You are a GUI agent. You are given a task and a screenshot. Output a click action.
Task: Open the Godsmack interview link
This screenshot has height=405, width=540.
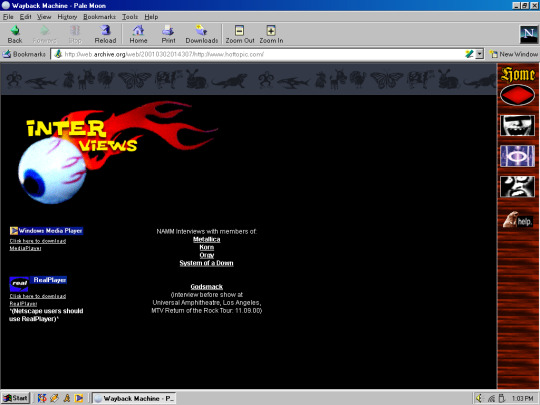click(x=207, y=287)
